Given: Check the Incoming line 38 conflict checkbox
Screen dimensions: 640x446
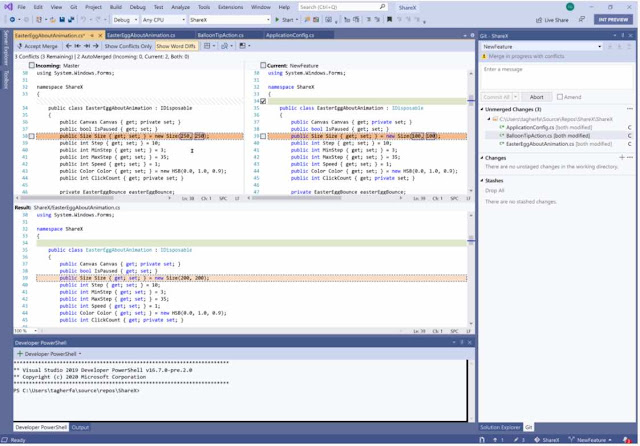Looking at the screenshot, I should pyautogui.click(x=31, y=136).
